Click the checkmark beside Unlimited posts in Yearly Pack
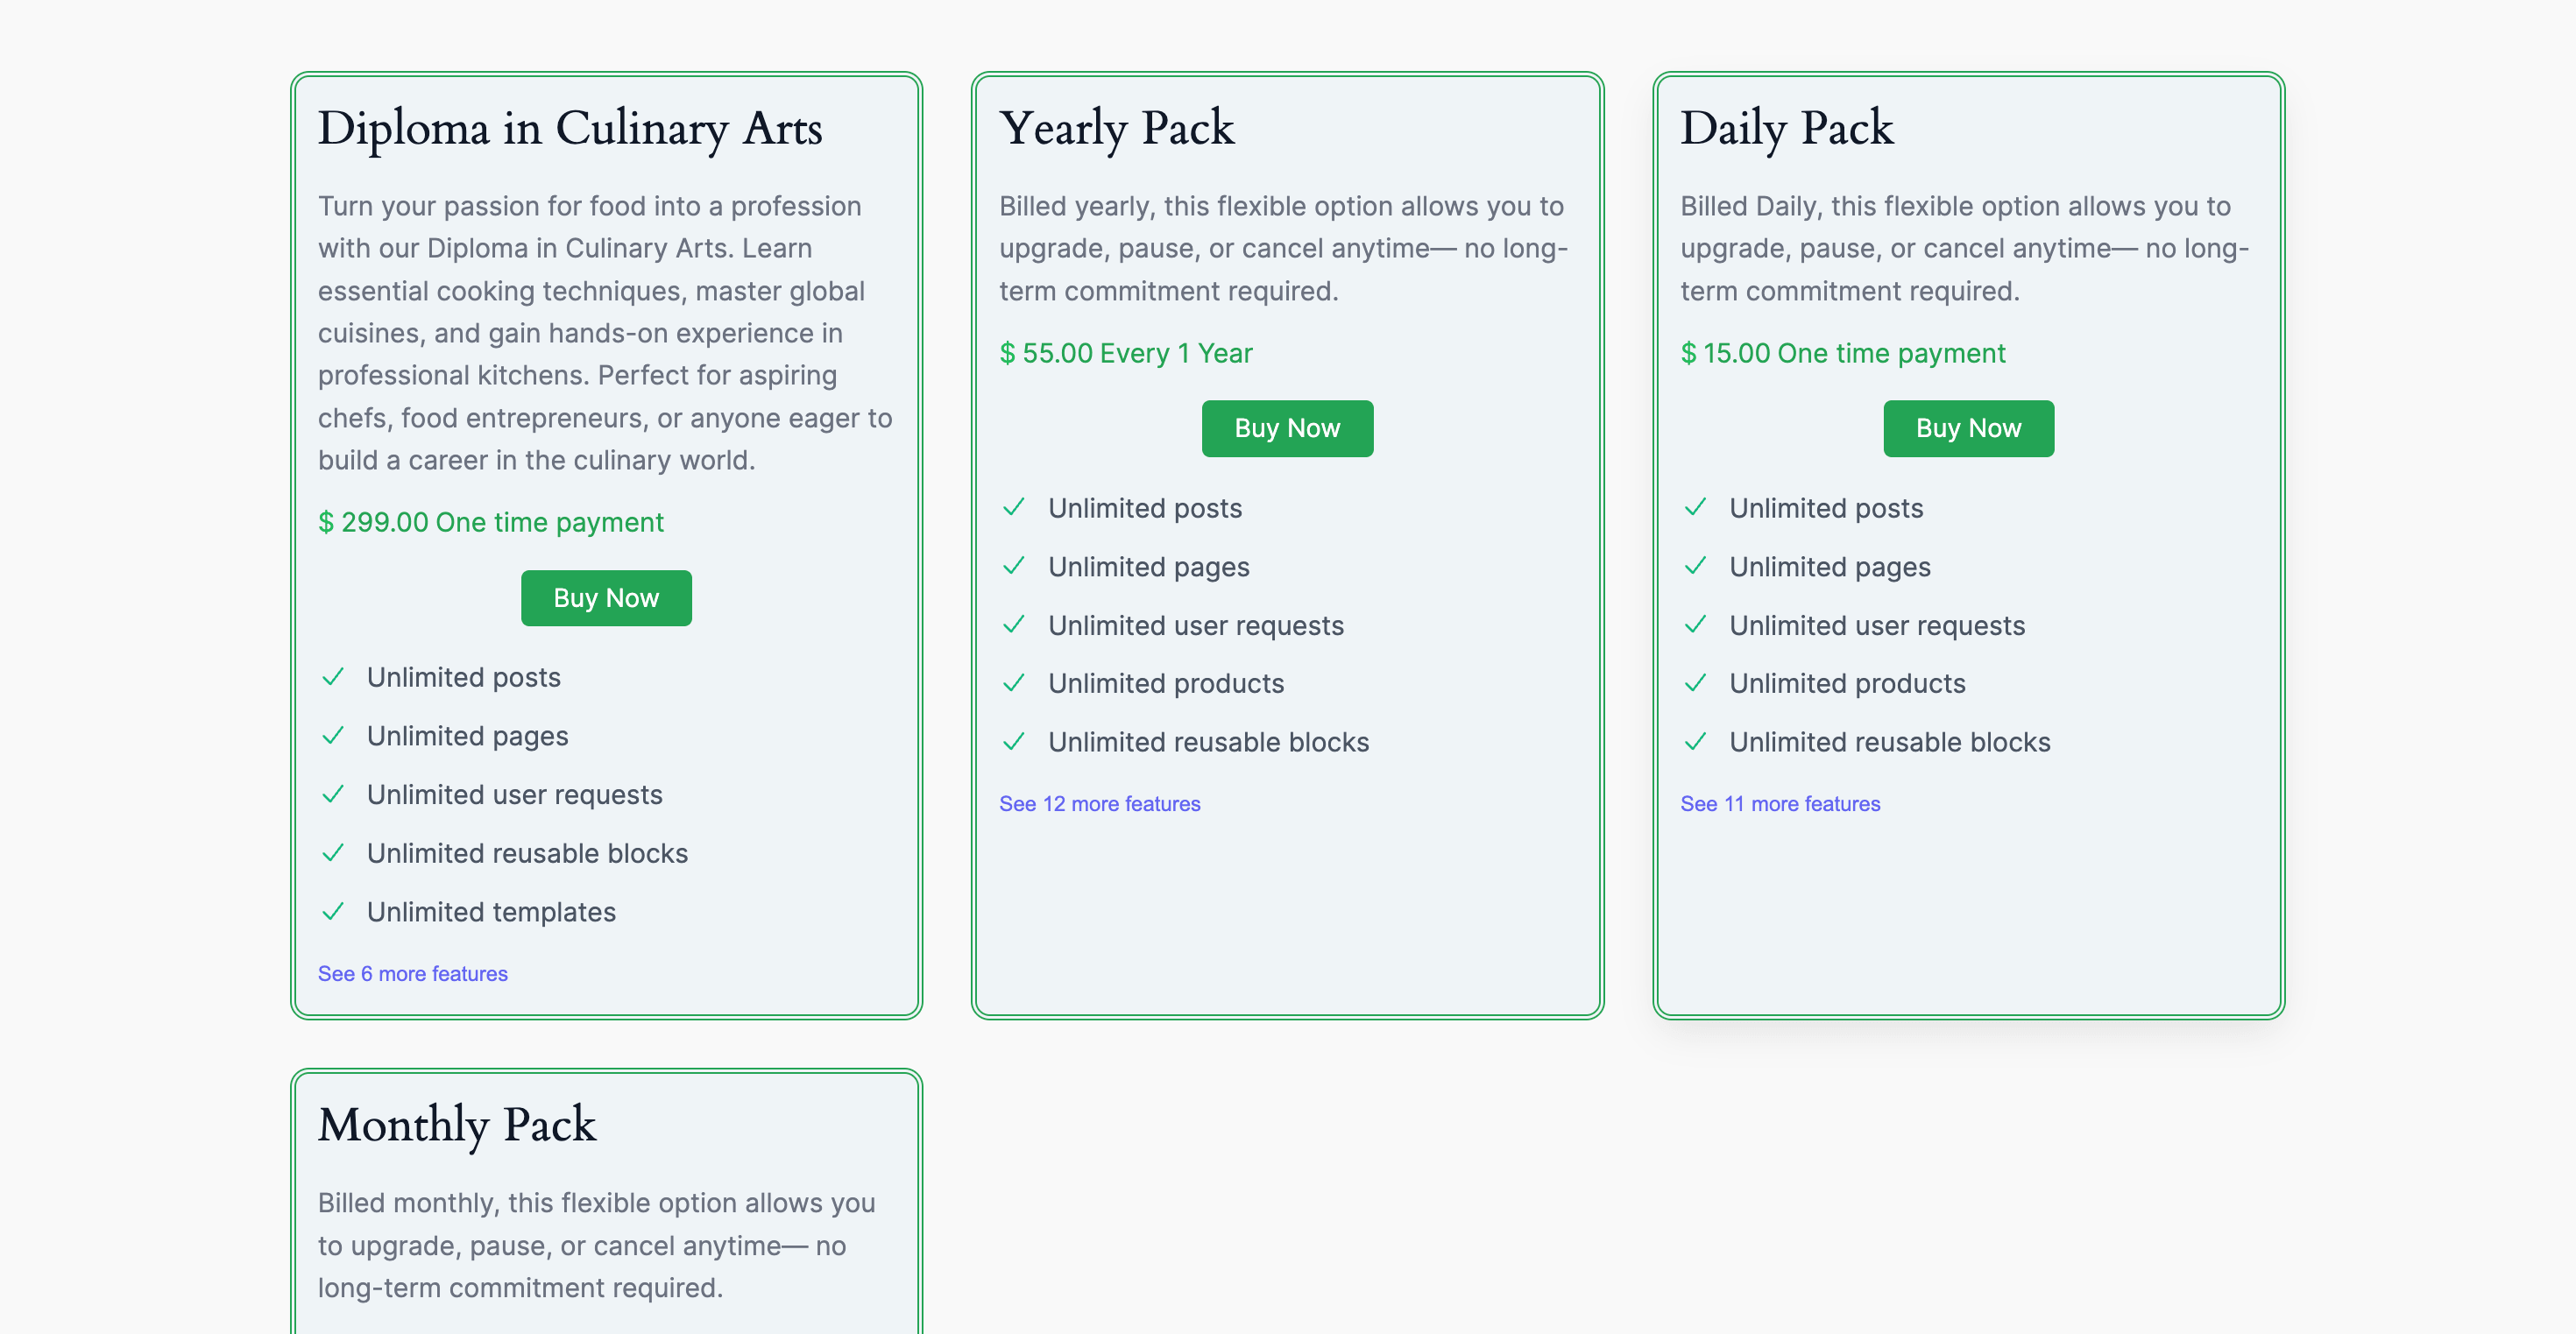 [1015, 508]
